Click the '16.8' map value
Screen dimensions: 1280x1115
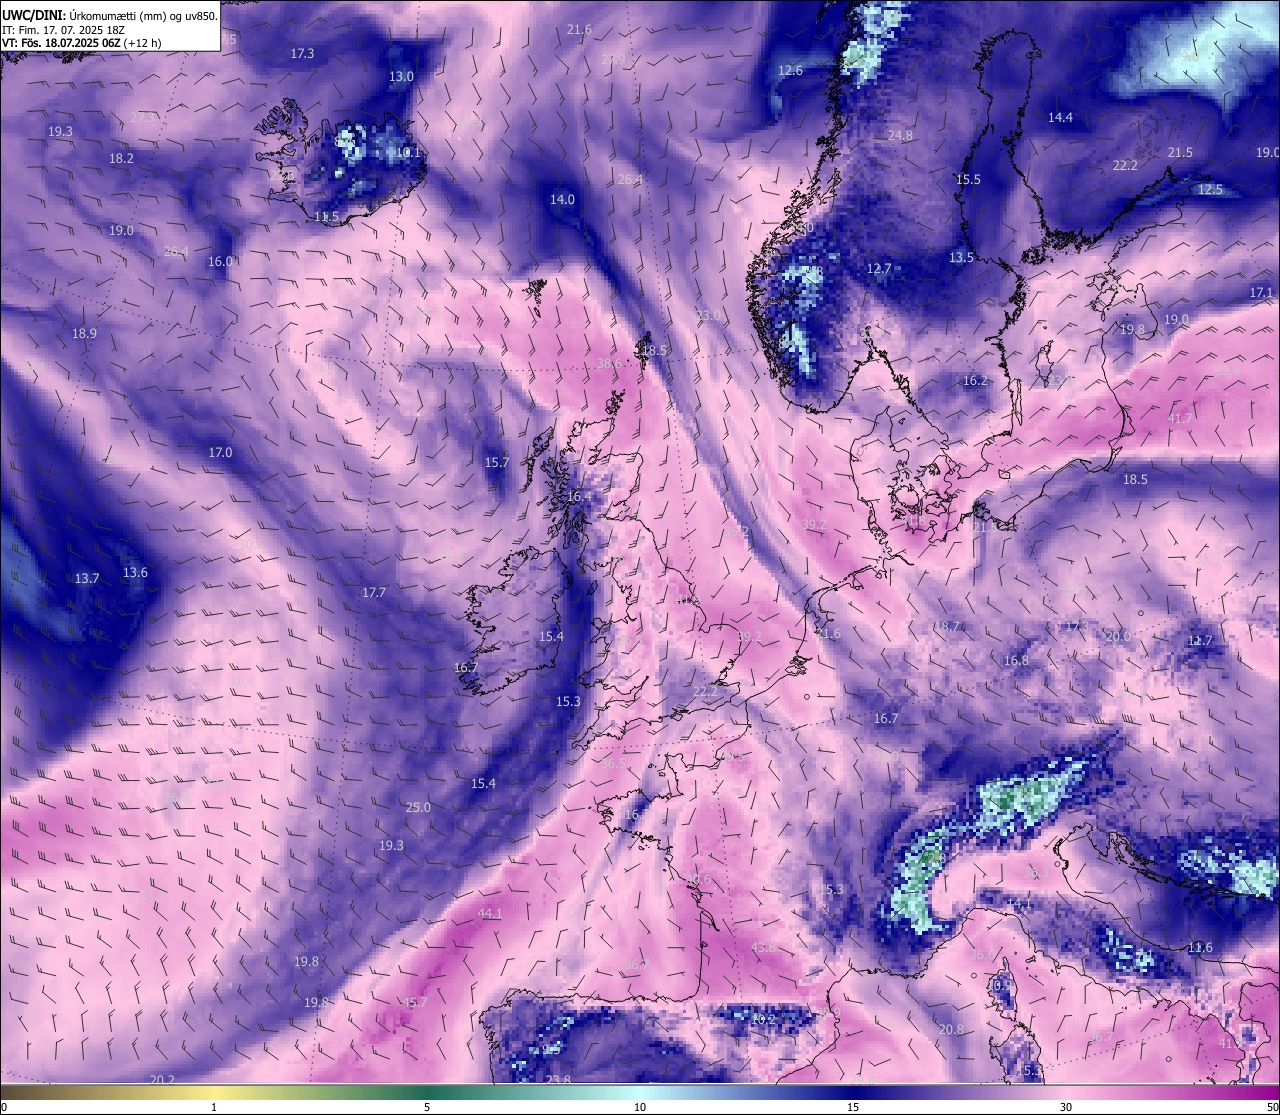1016,660
